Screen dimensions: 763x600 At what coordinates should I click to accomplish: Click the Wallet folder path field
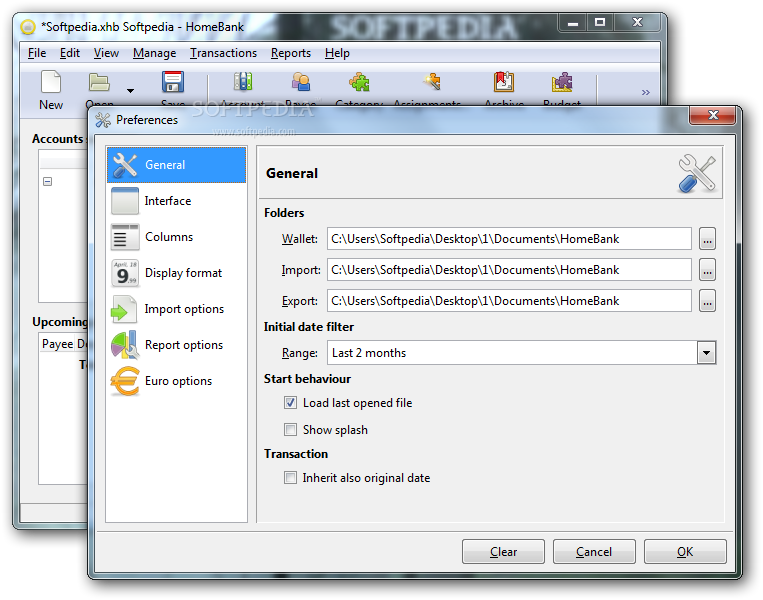coord(509,238)
